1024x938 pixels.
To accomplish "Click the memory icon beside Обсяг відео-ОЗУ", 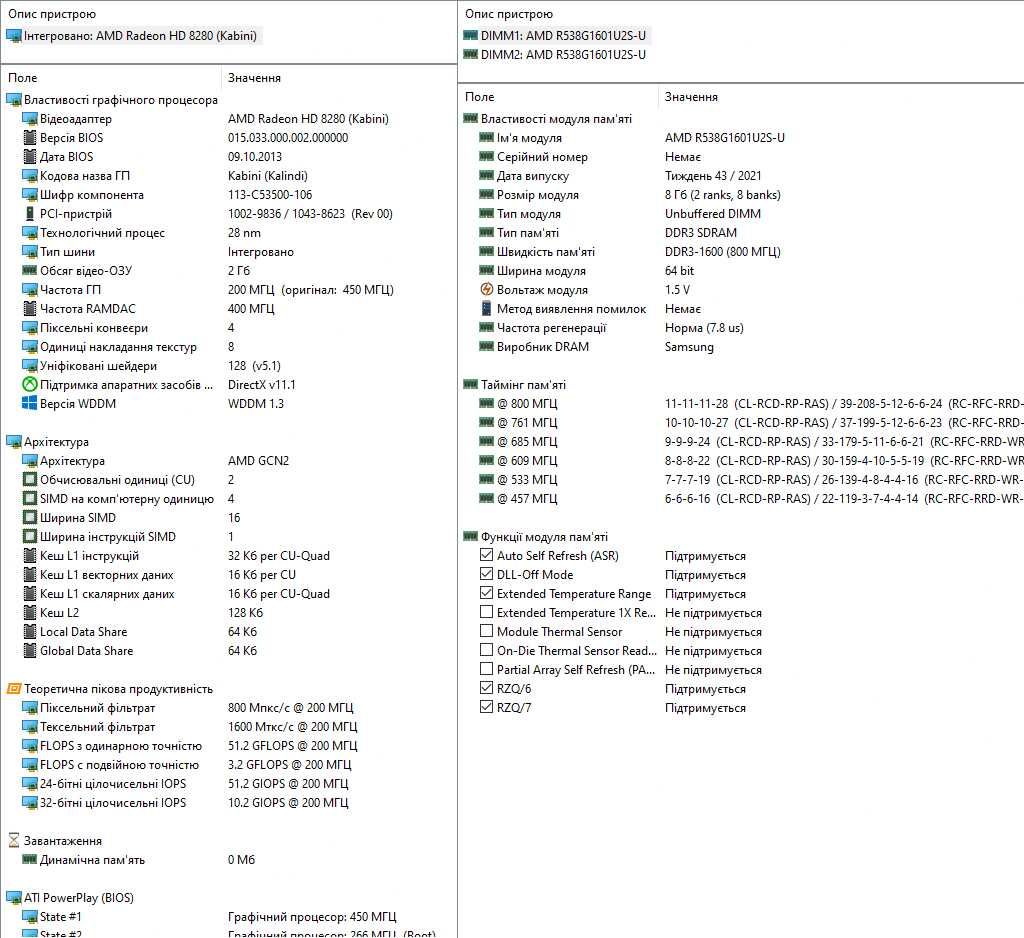I will [x=29, y=270].
